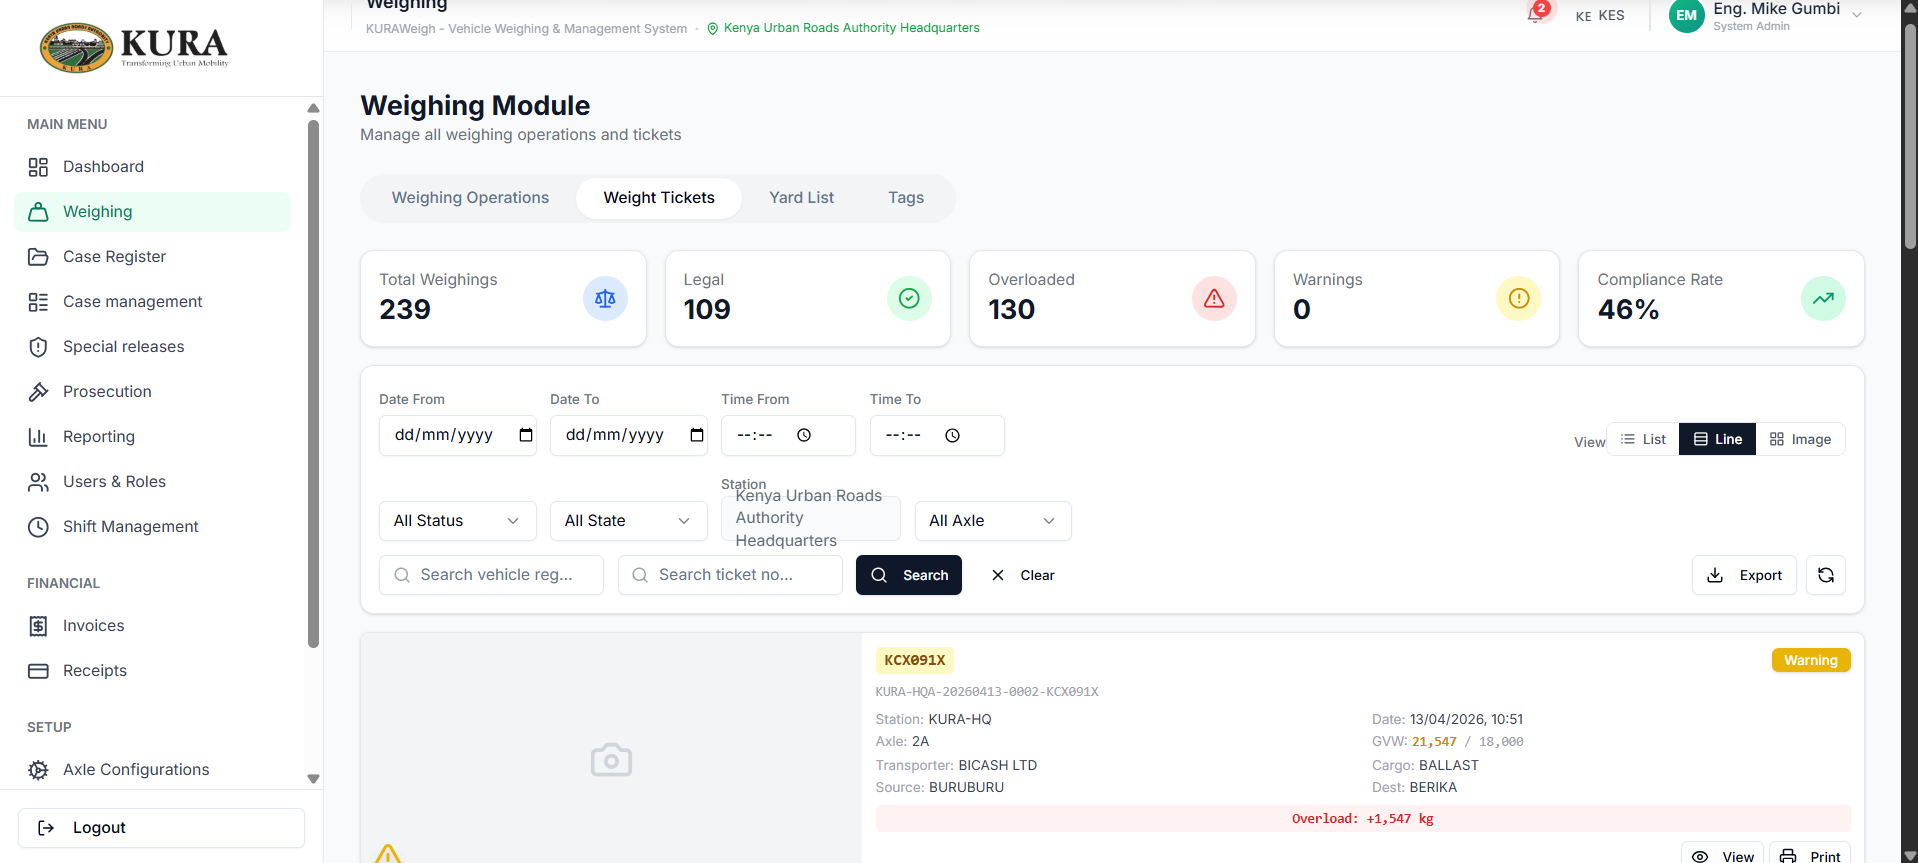The height and width of the screenshot is (863, 1918).
Task: Click the dark Search button
Action: (908, 575)
